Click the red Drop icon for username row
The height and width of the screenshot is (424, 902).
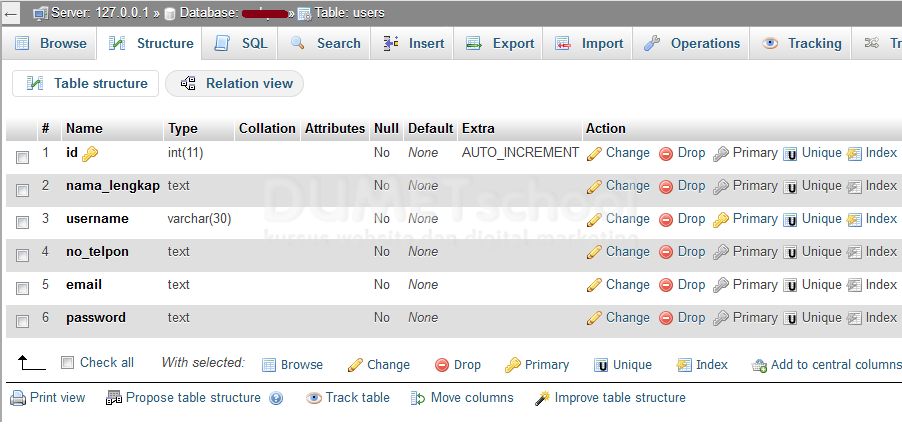[666, 220]
